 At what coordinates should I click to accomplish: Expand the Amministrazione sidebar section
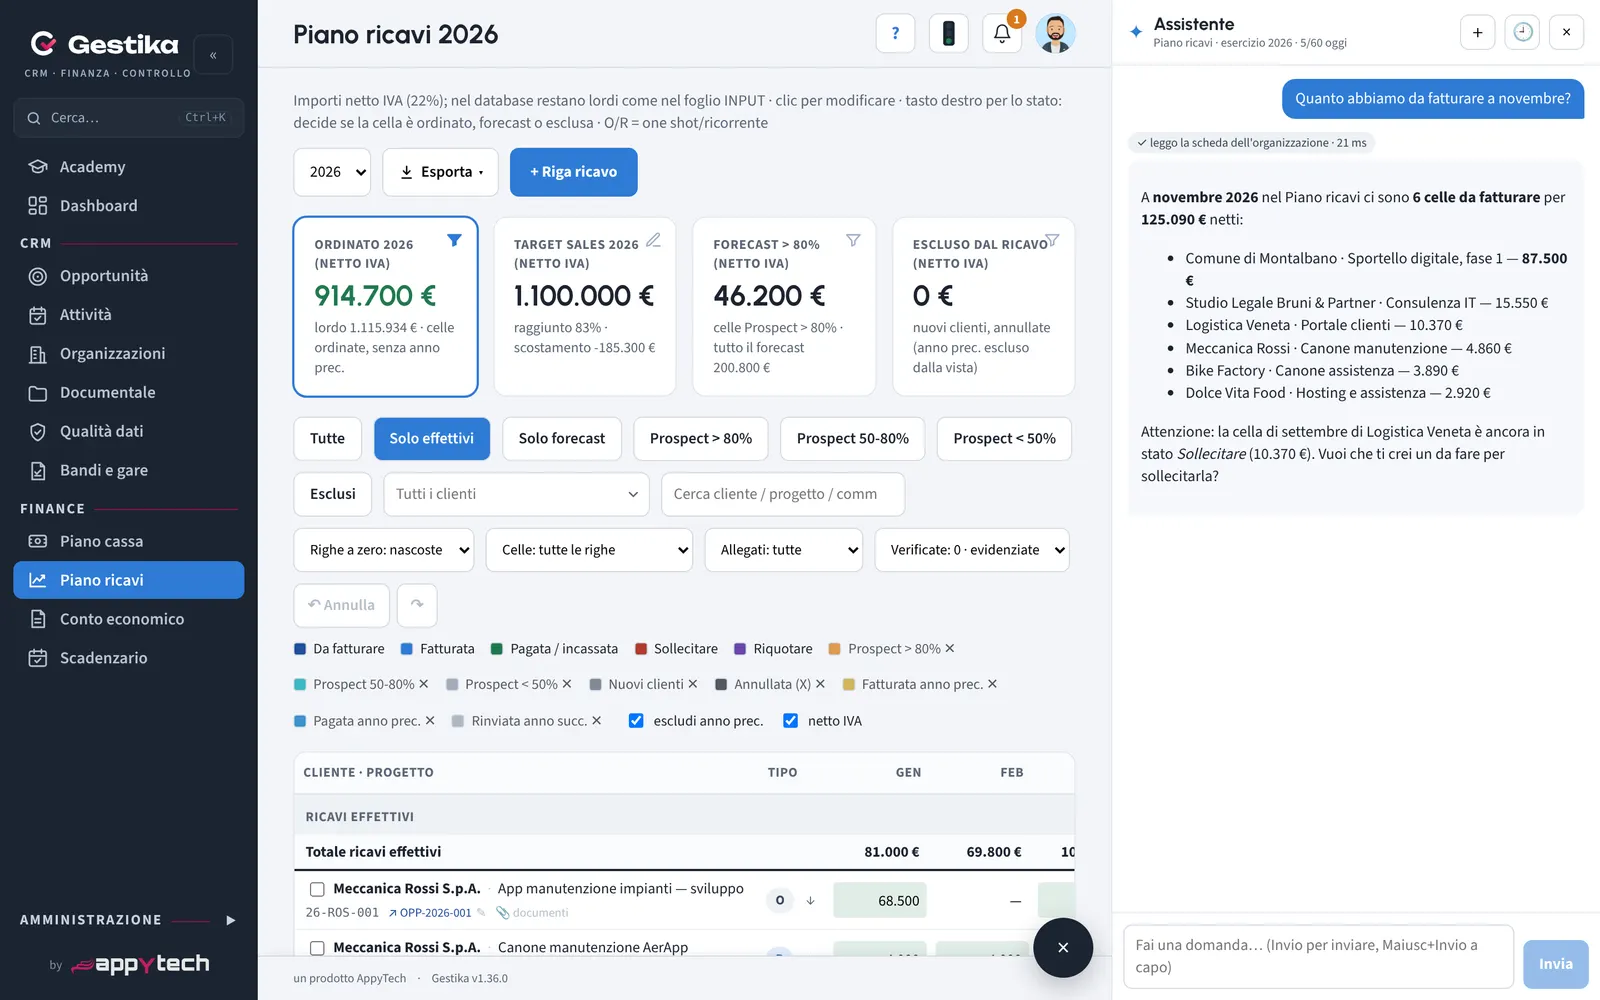point(231,920)
